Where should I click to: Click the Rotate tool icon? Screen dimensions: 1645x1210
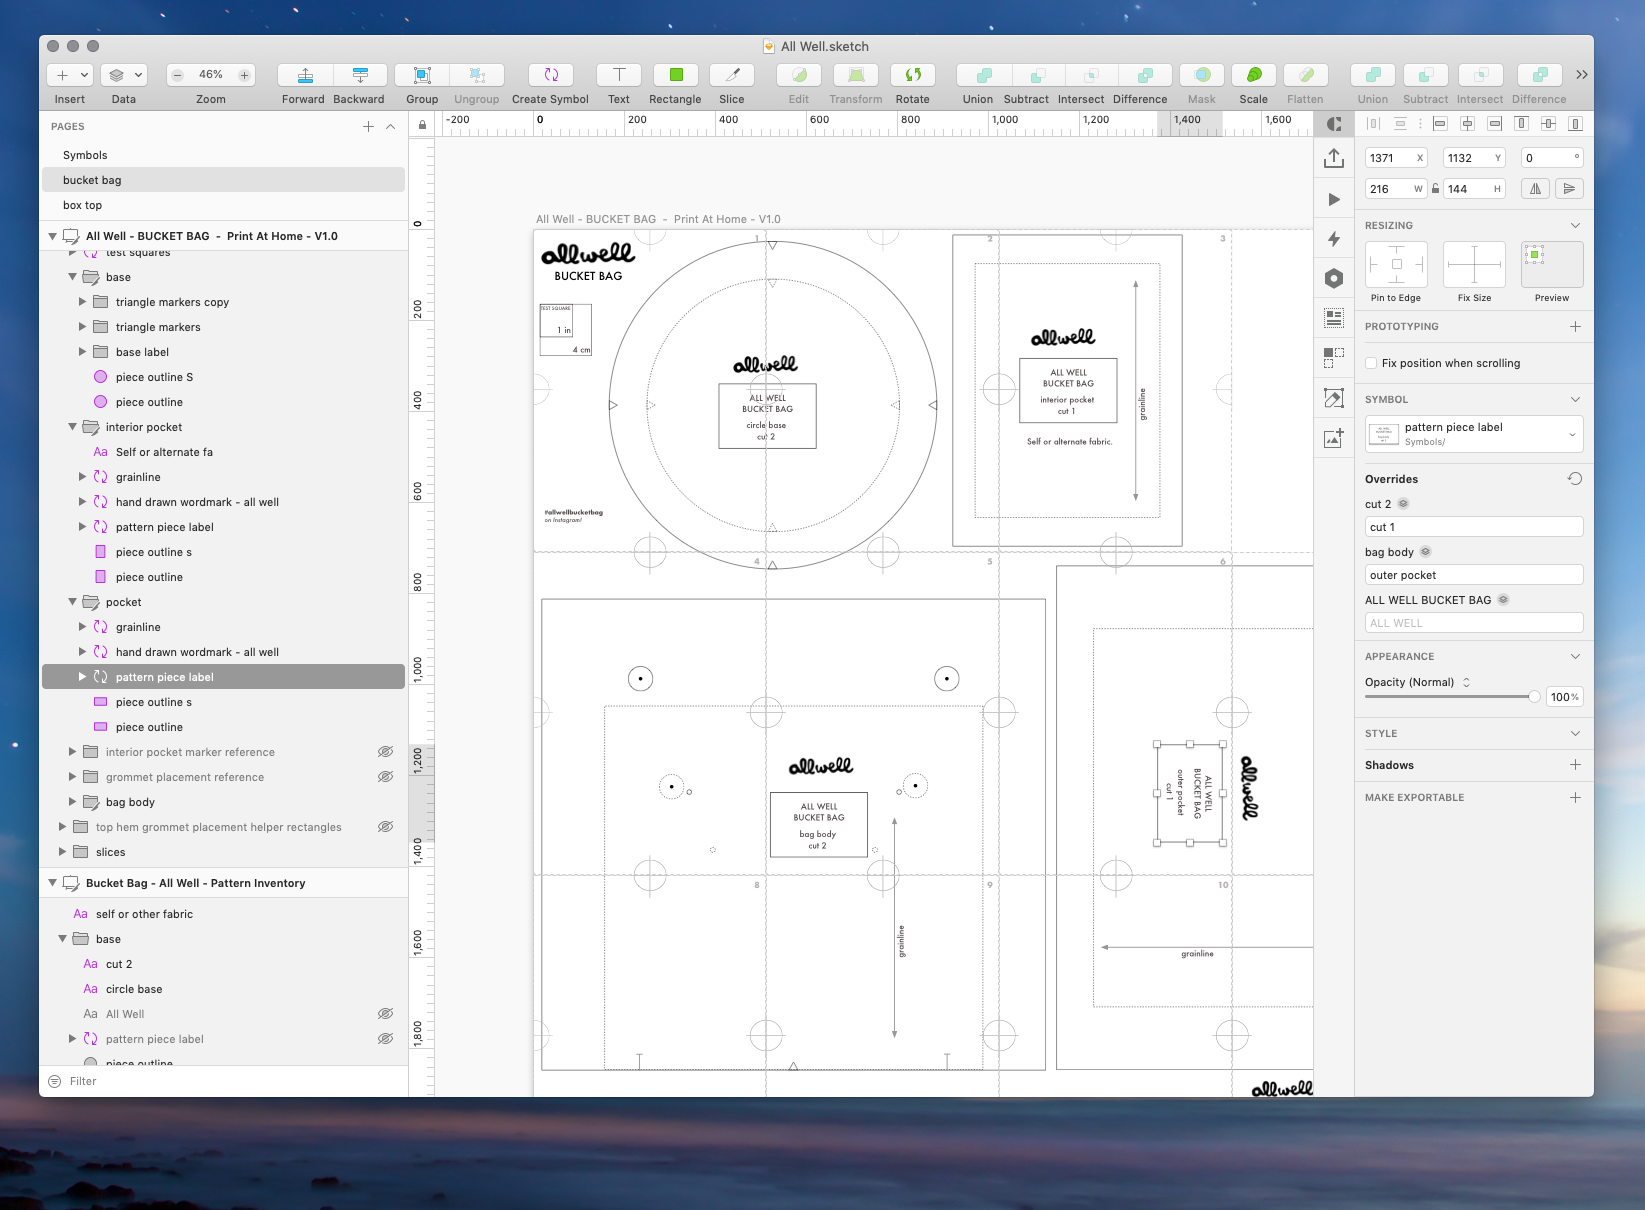pyautogui.click(x=912, y=75)
